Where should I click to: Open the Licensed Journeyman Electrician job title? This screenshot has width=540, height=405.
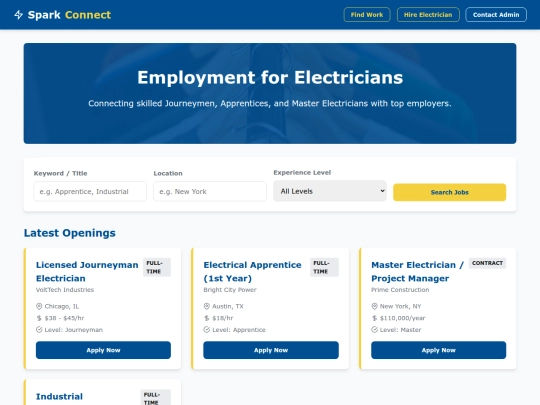point(87,271)
